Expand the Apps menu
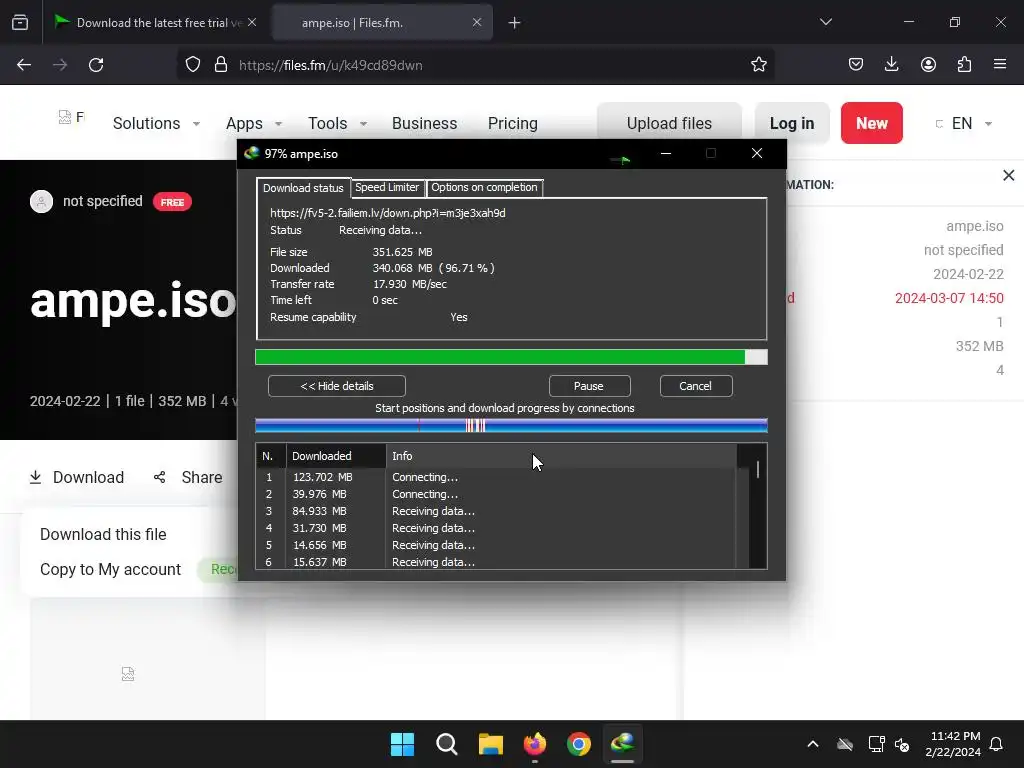Viewport: 1024px width, 768px height. [253, 123]
